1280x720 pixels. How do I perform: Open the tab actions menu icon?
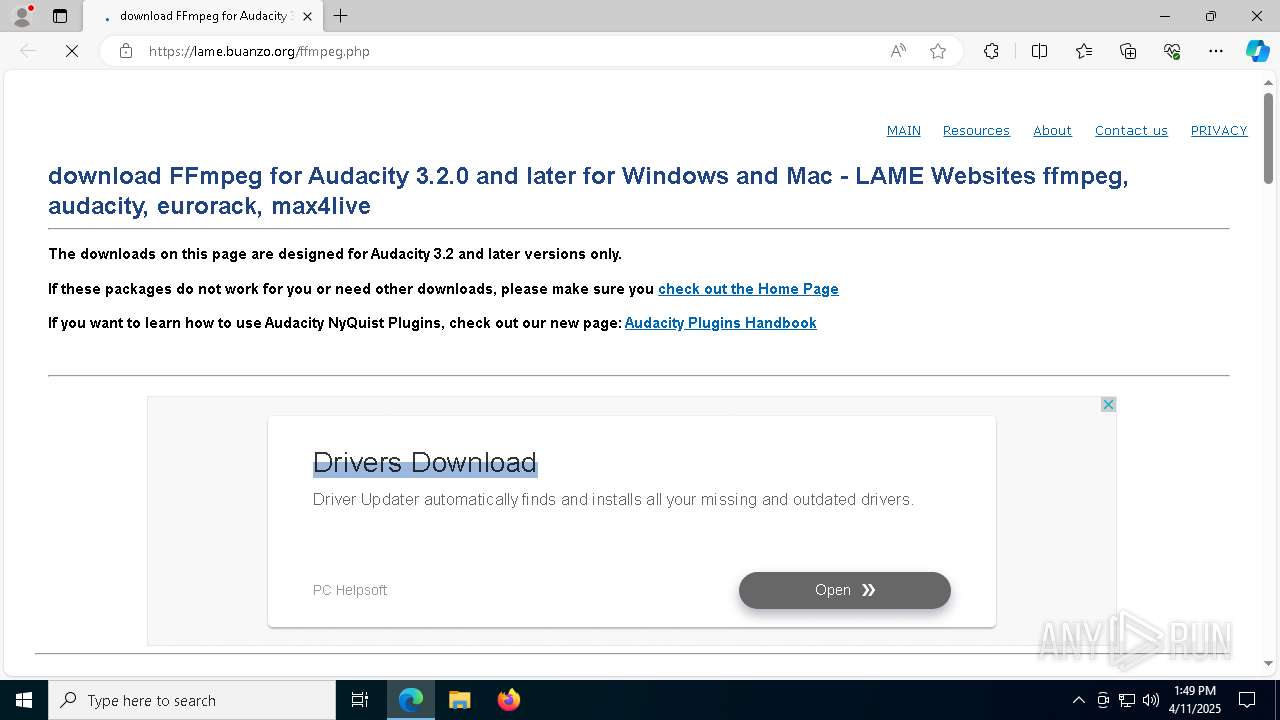pyautogui.click(x=60, y=16)
